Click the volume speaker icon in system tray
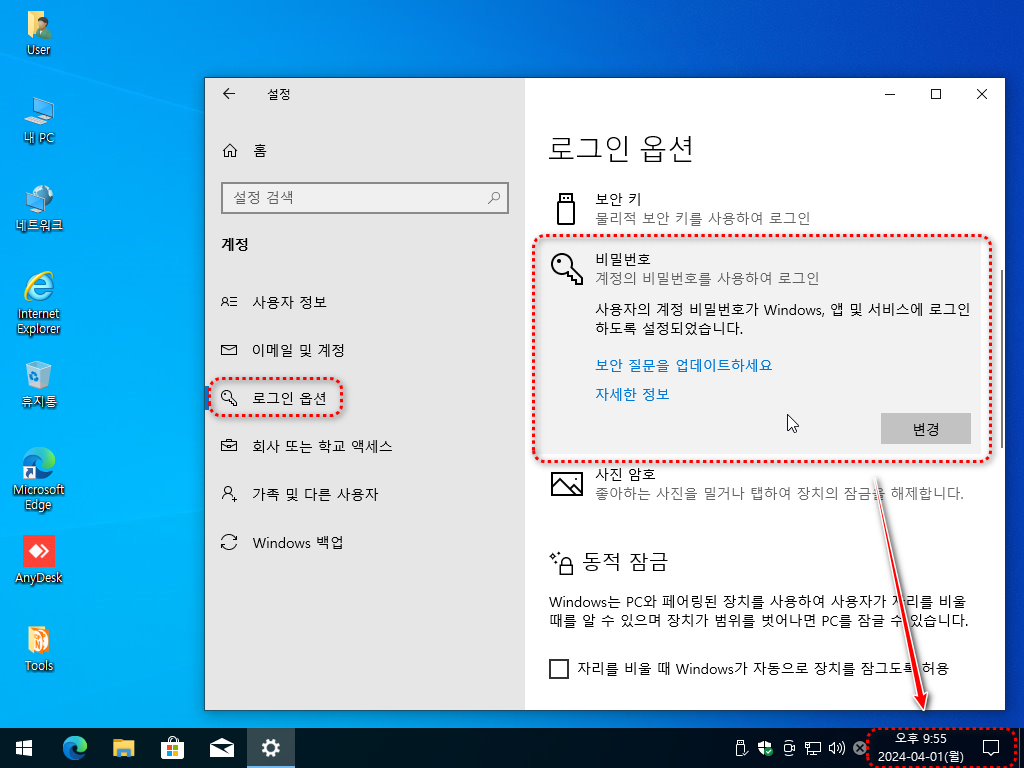This screenshot has height=768, width=1024. click(837, 747)
